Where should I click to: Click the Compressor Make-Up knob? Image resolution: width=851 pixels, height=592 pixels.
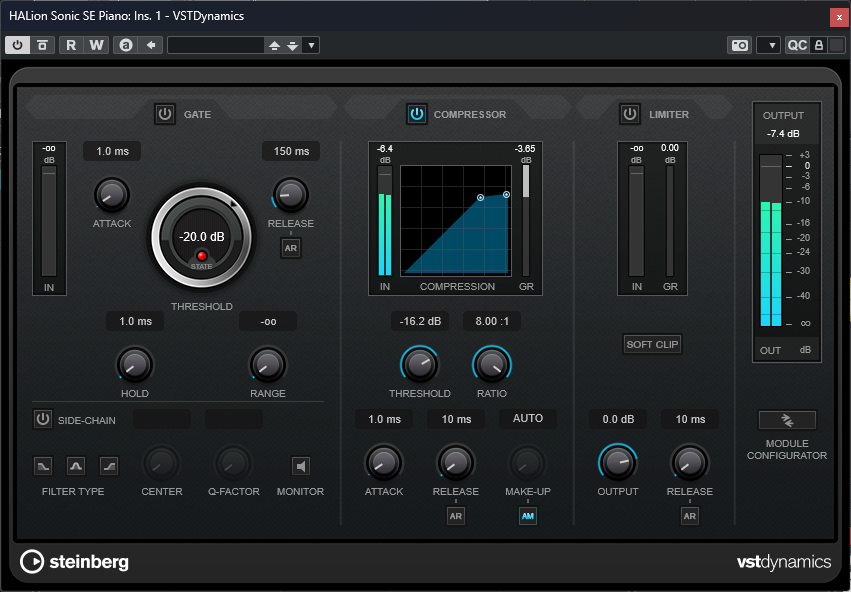(x=528, y=463)
